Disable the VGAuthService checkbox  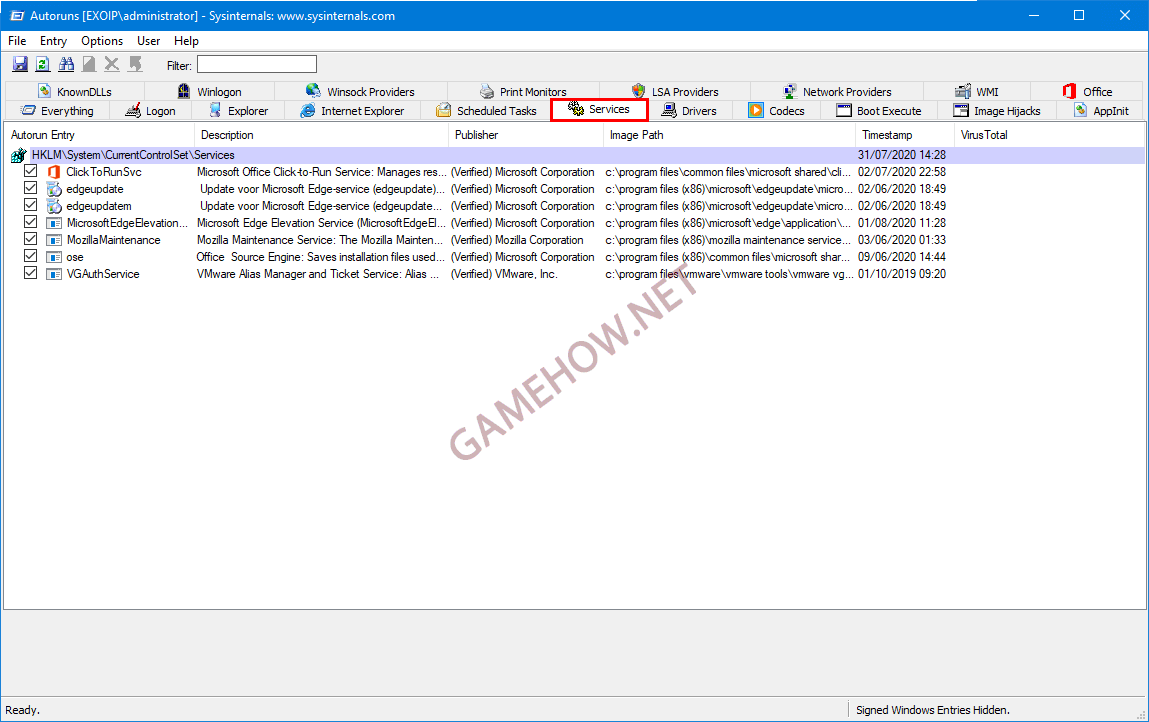click(x=30, y=273)
